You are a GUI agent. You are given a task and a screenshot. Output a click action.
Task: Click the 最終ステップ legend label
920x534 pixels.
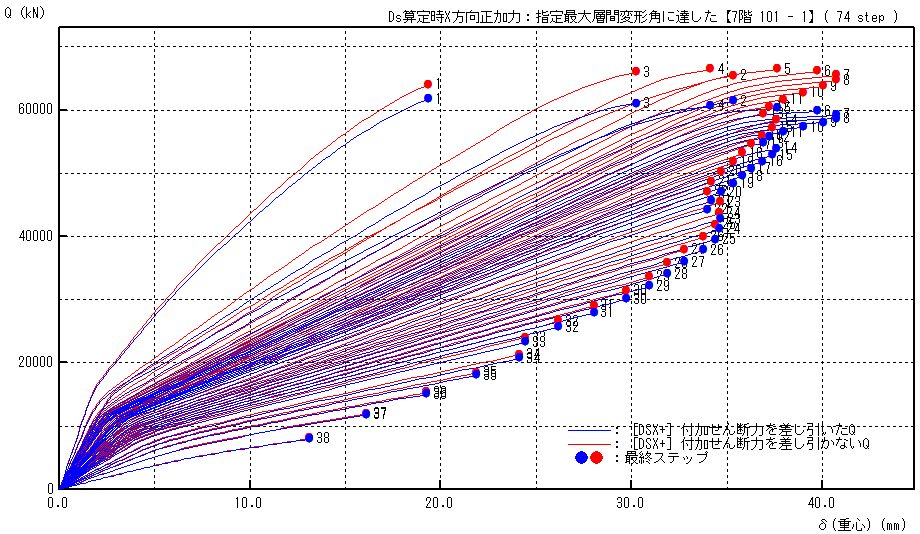coord(667,458)
